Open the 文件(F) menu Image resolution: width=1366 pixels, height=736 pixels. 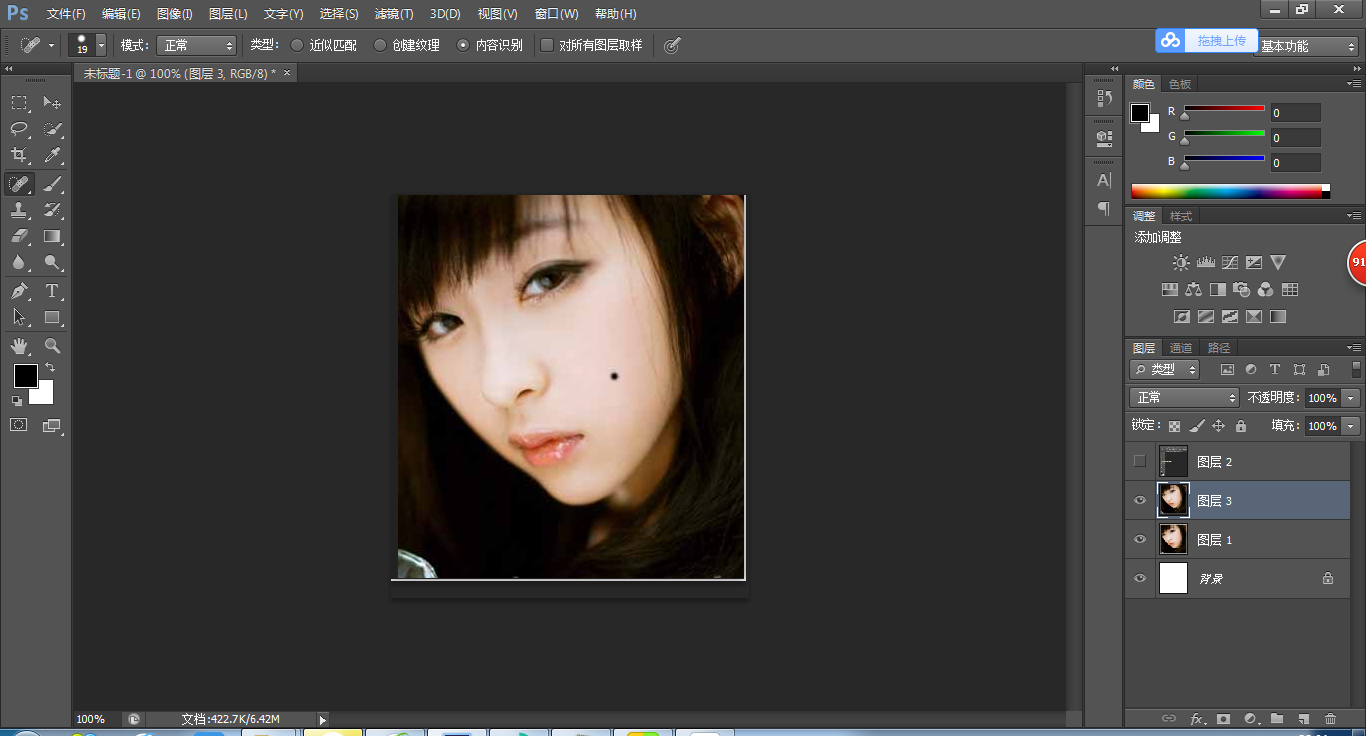pyautogui.click(x=66, y=14)
